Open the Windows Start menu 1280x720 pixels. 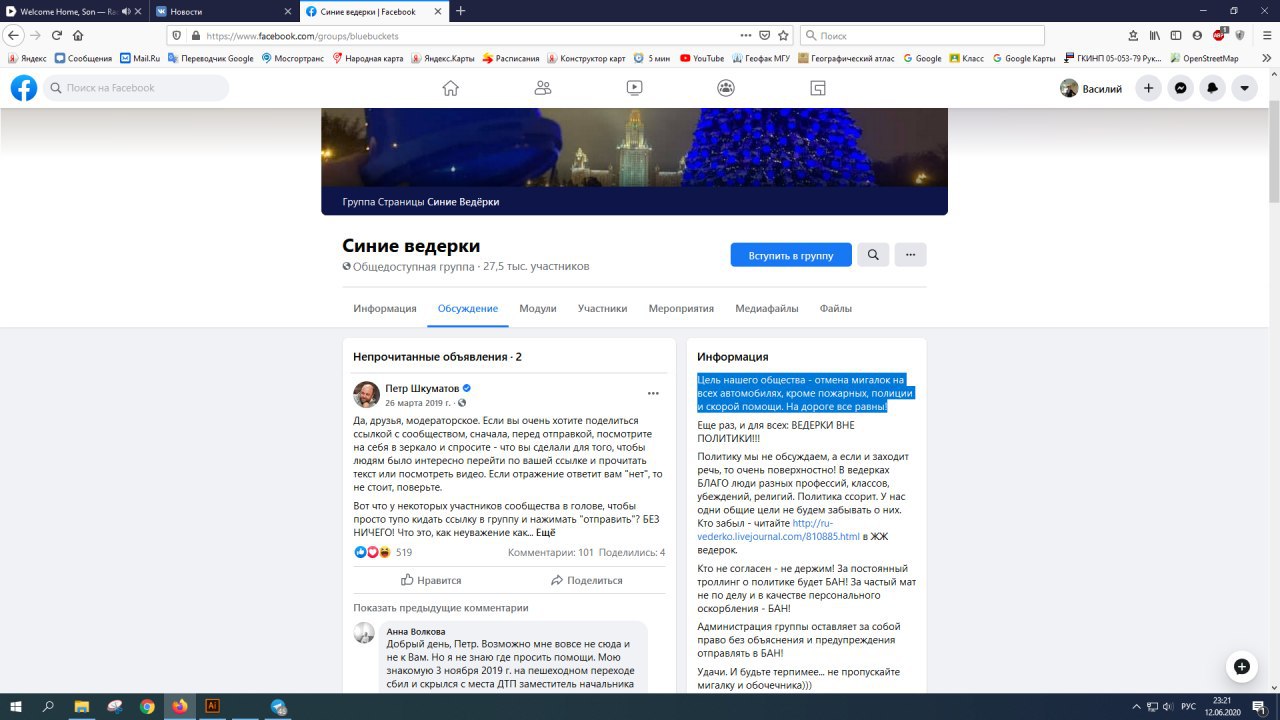16,706
